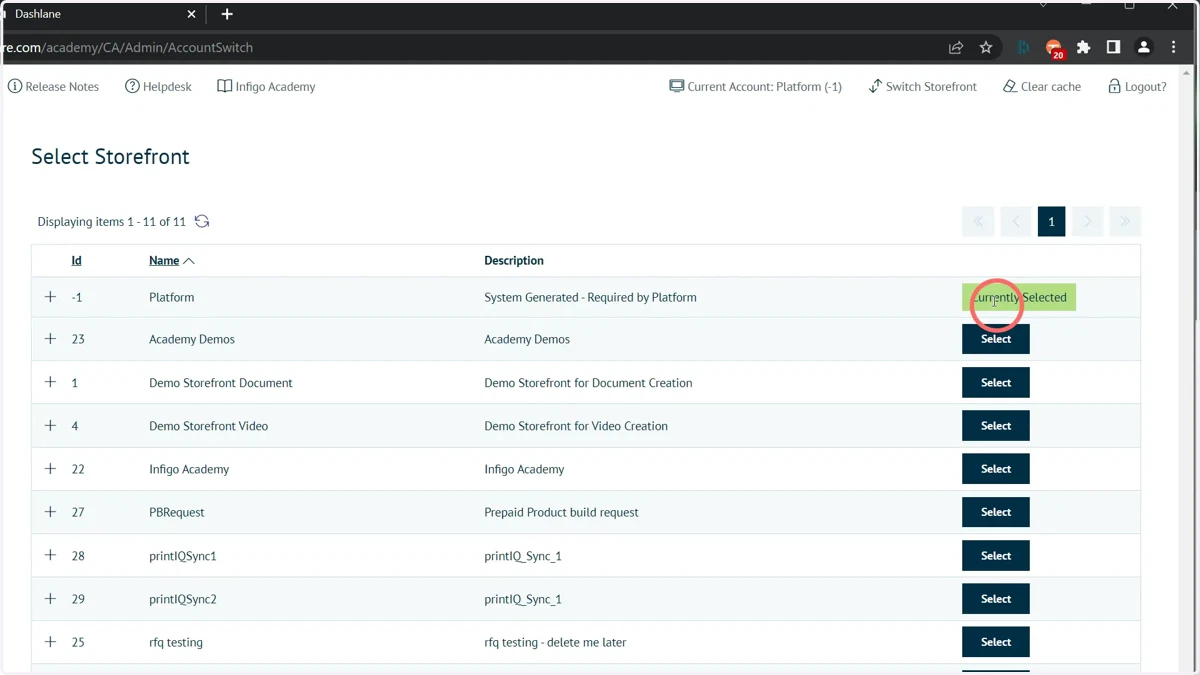Switch to the Dashlane tab
The image size is (1200, 675).
100,15
